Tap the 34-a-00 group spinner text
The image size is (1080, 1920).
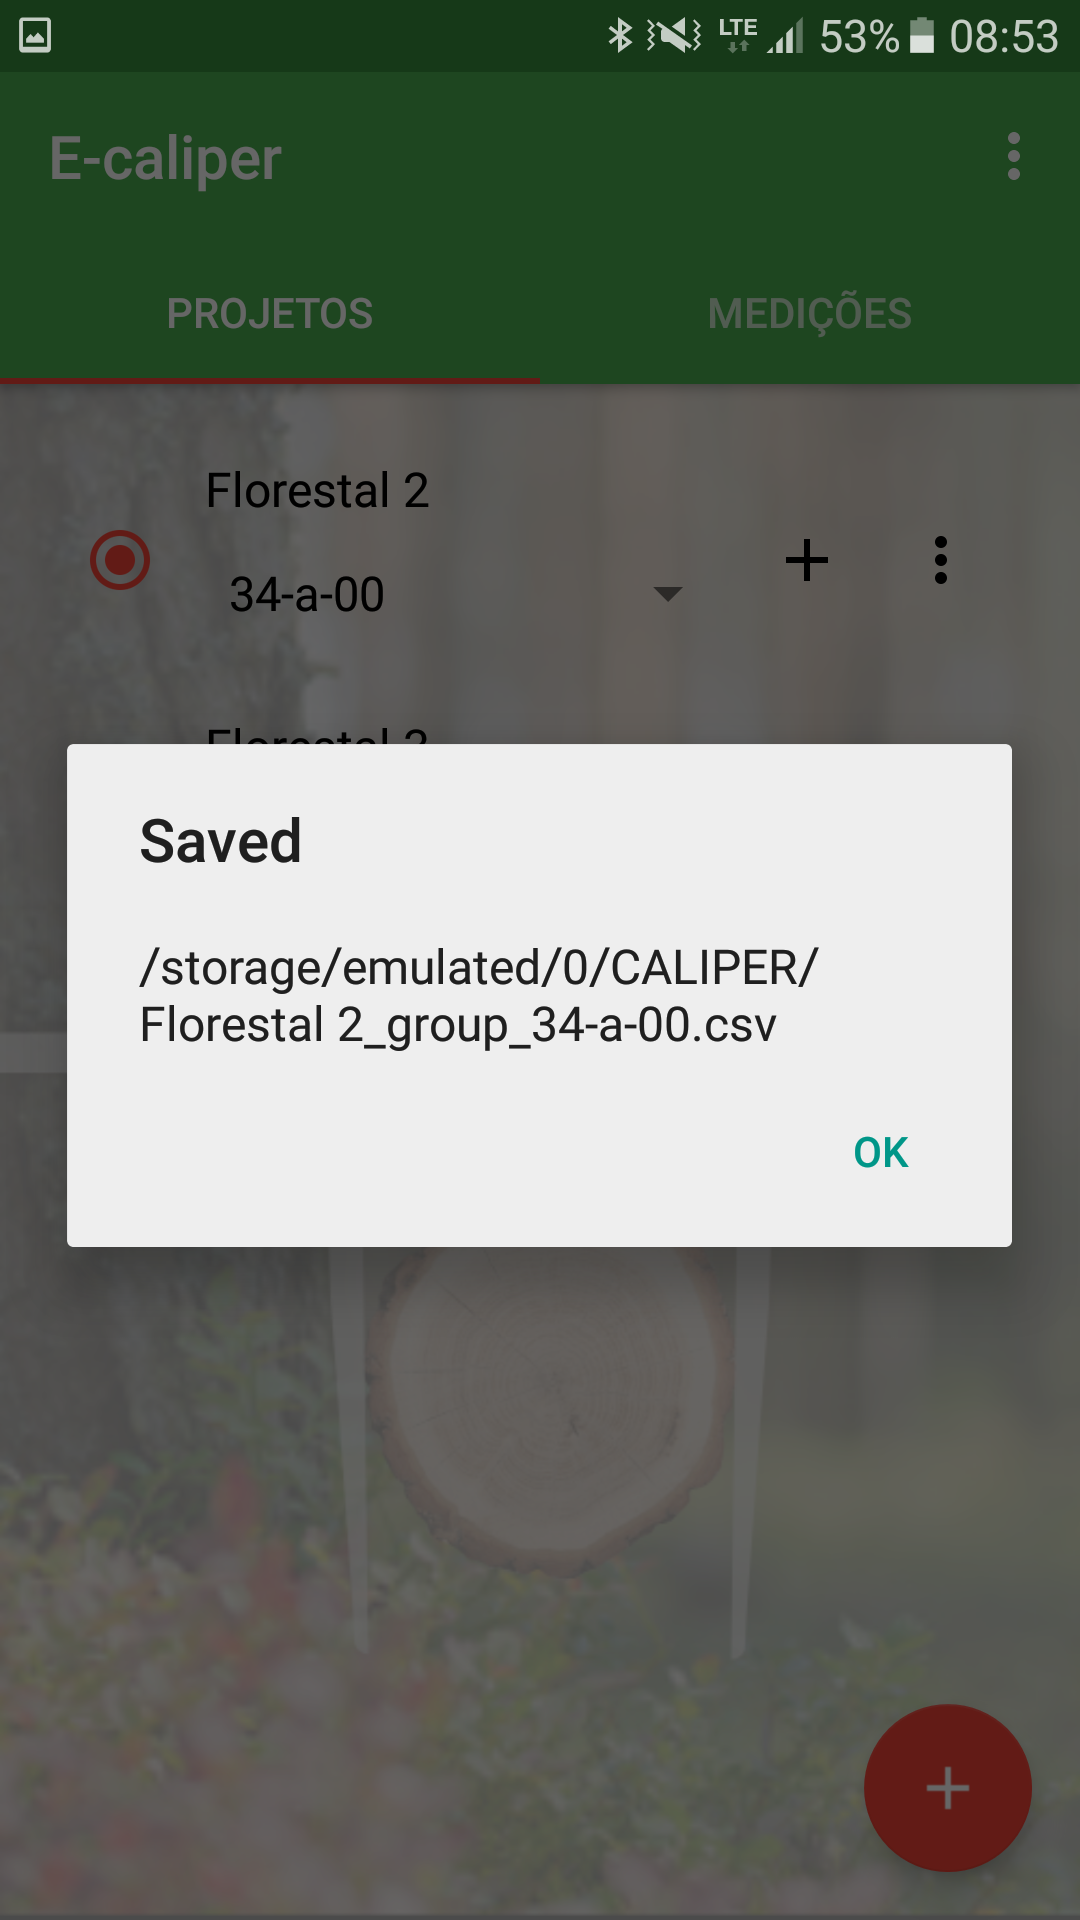308,595
